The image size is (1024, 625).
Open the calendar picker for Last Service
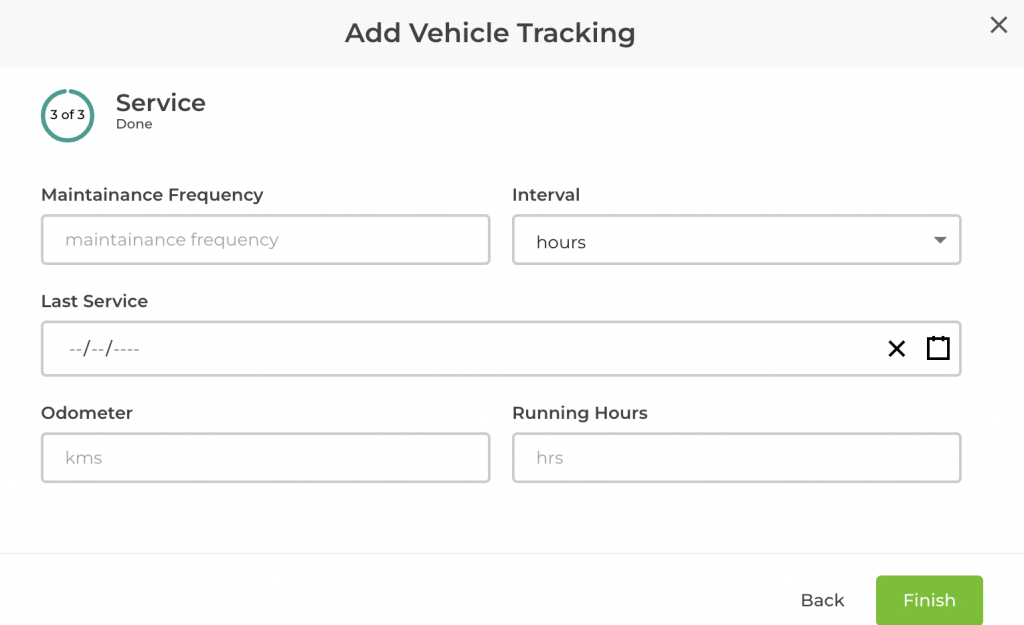(938, 348)
